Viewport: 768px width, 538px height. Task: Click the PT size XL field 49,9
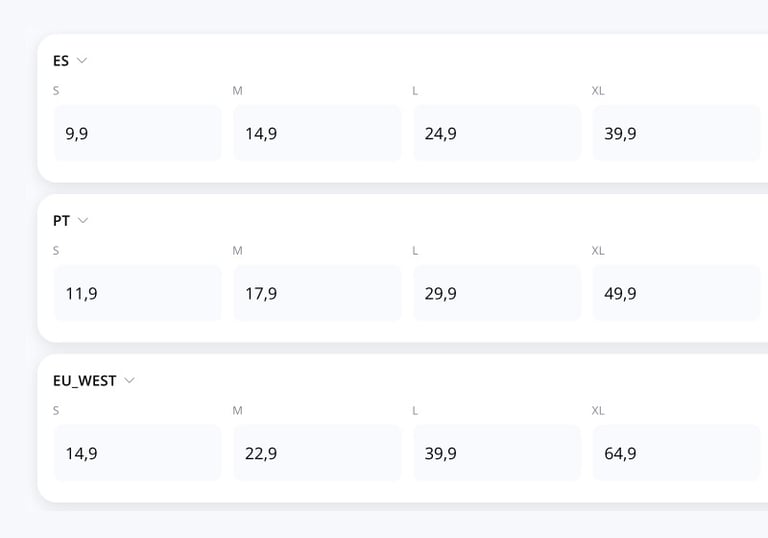pyautogui.click(x=677, y=293)
